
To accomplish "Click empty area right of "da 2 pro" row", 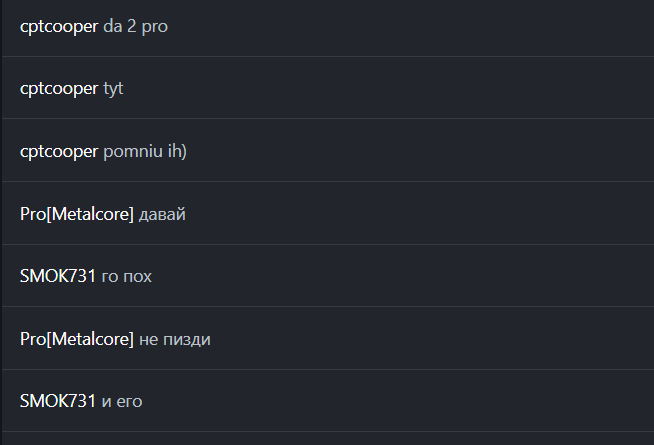I will click(420, 27).
